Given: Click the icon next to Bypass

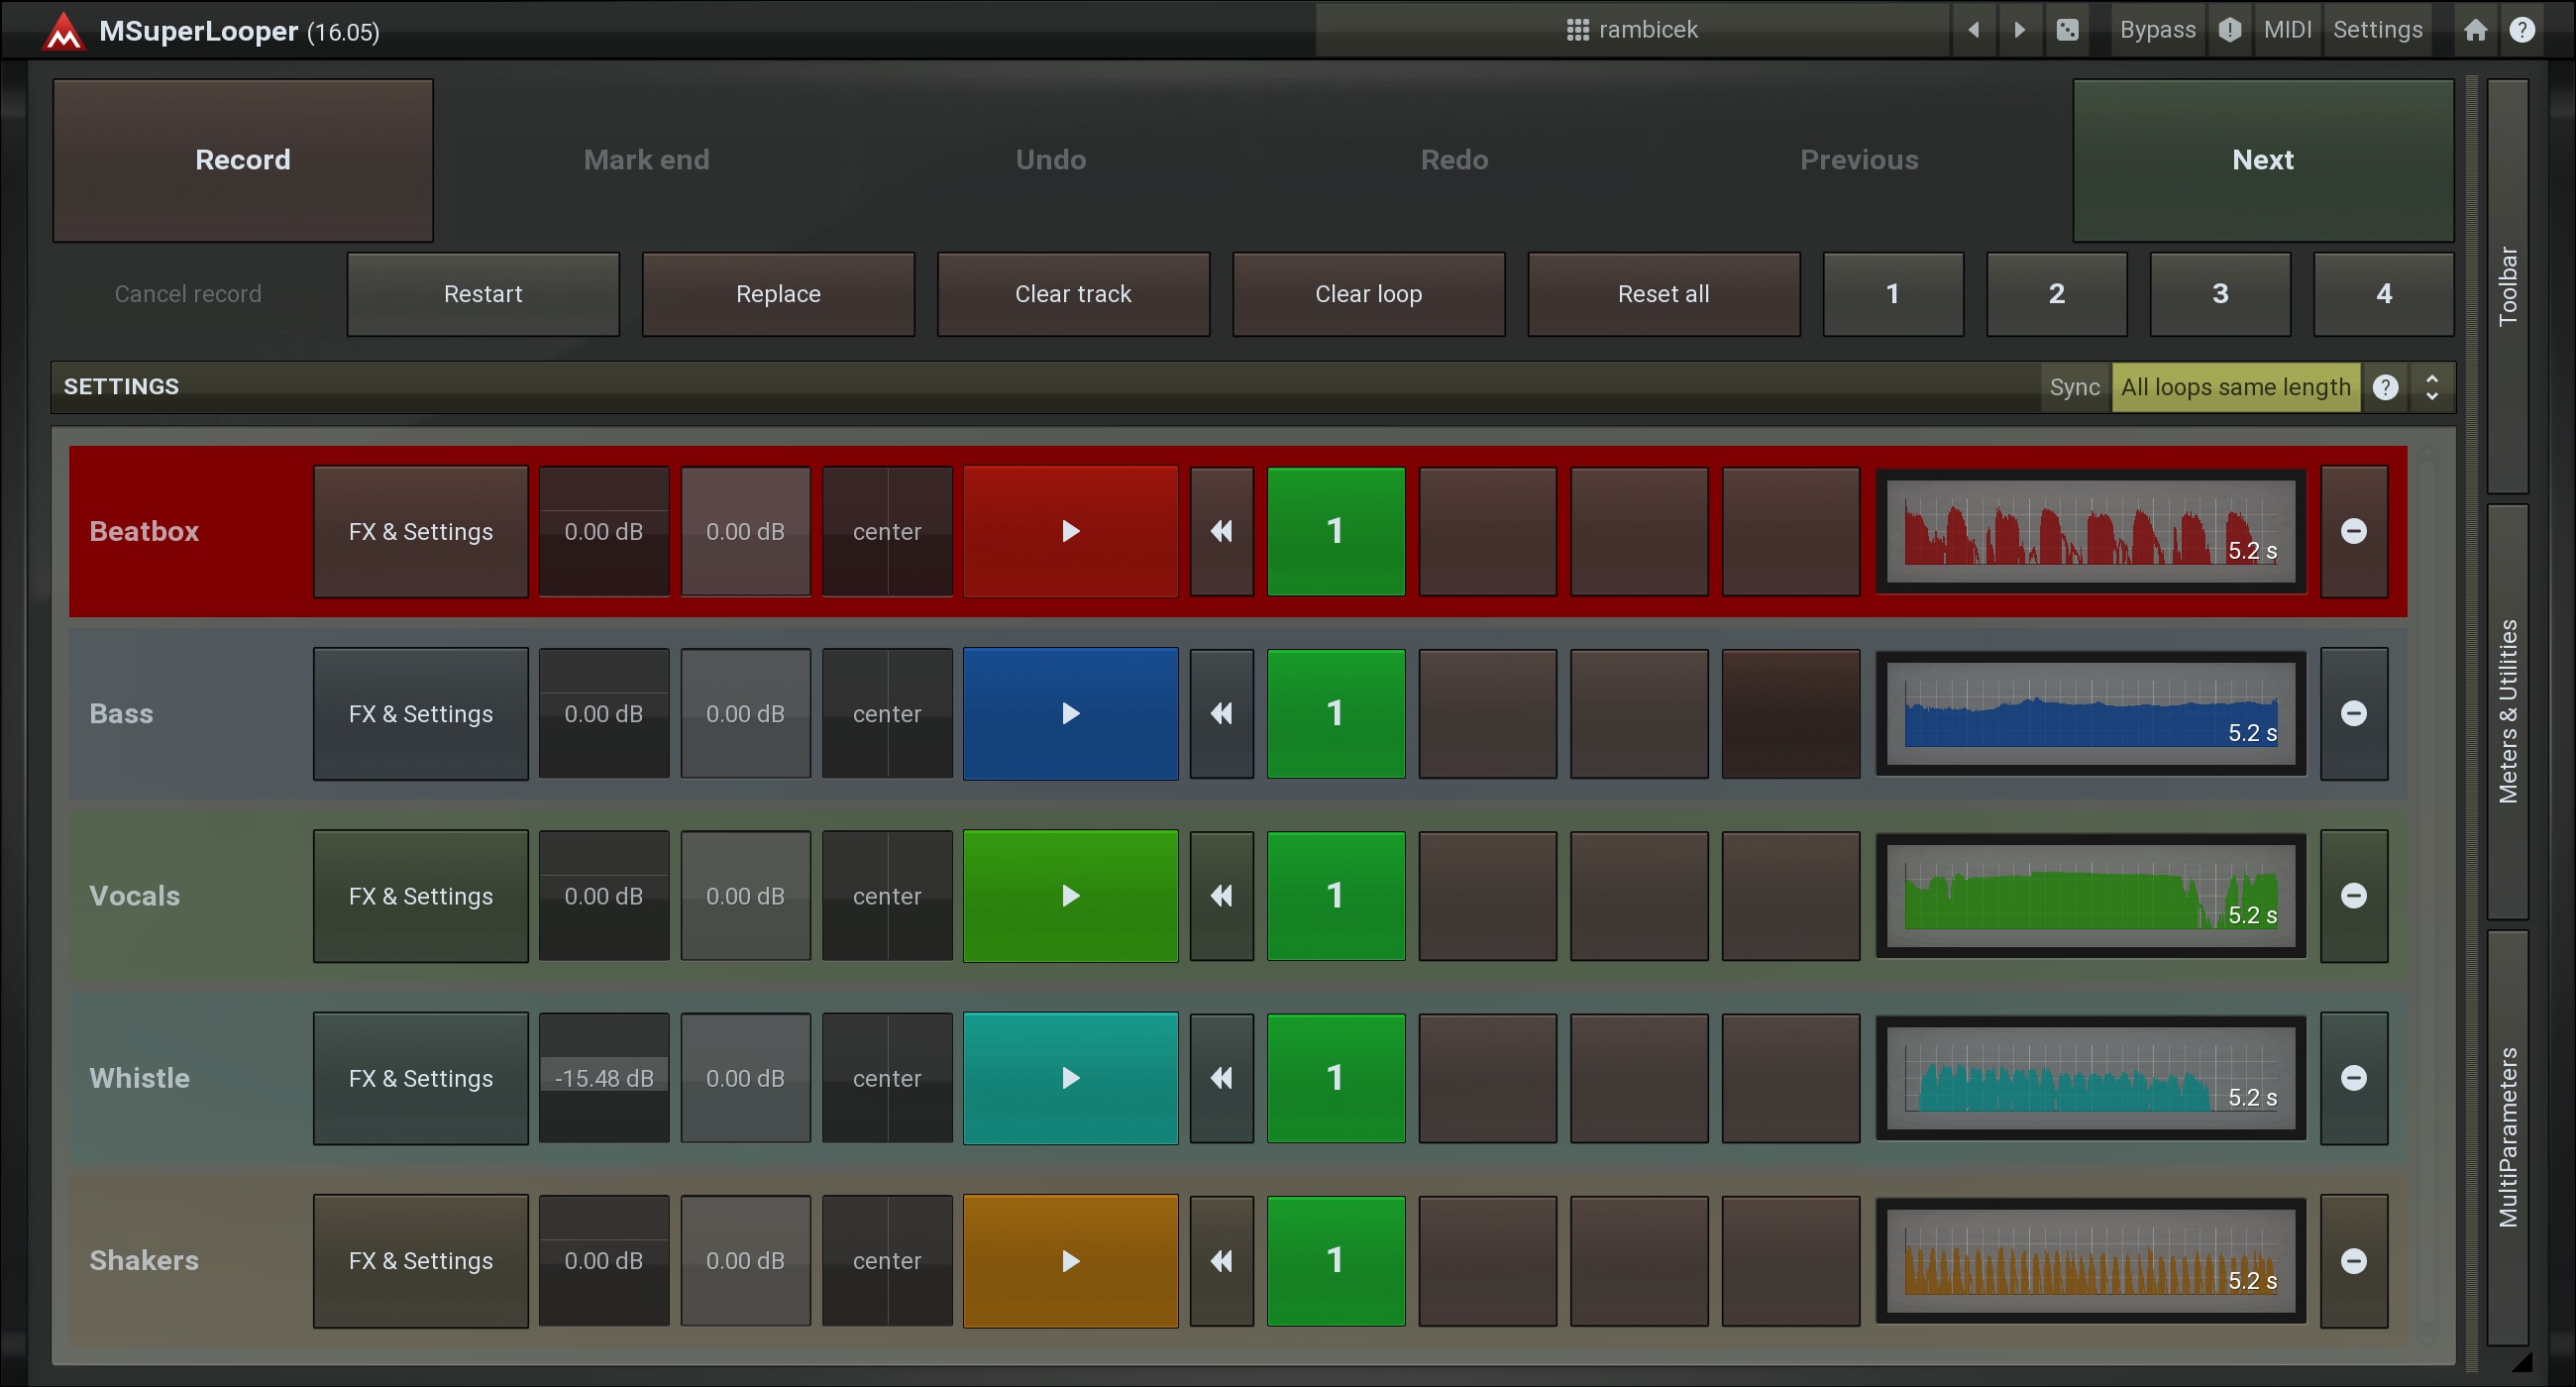Looking at the screenshot, I should pos(2229,30).
